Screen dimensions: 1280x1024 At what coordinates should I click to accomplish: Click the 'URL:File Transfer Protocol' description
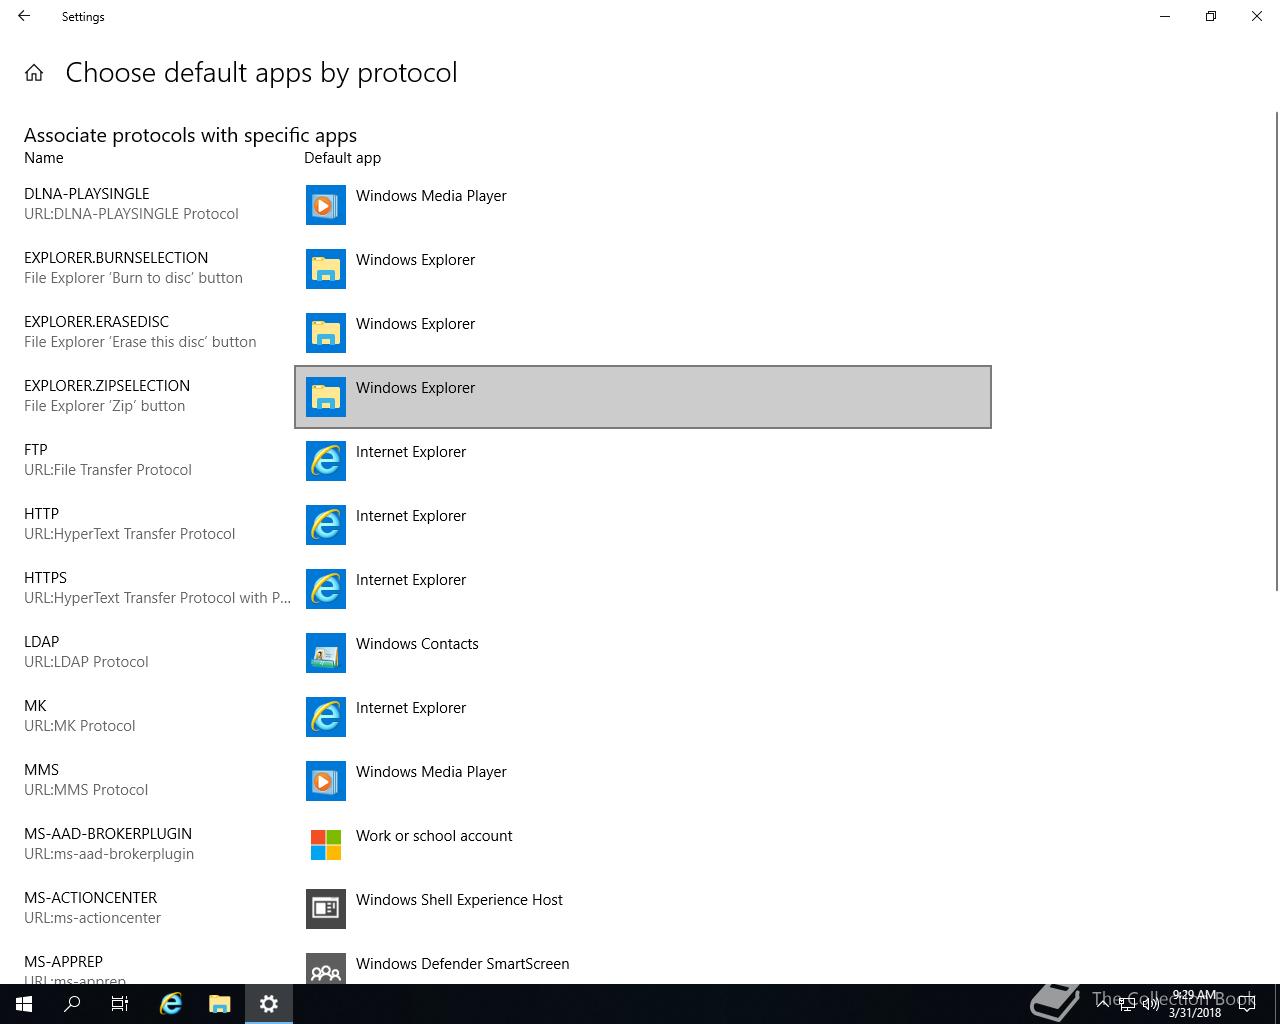(108, 470)
